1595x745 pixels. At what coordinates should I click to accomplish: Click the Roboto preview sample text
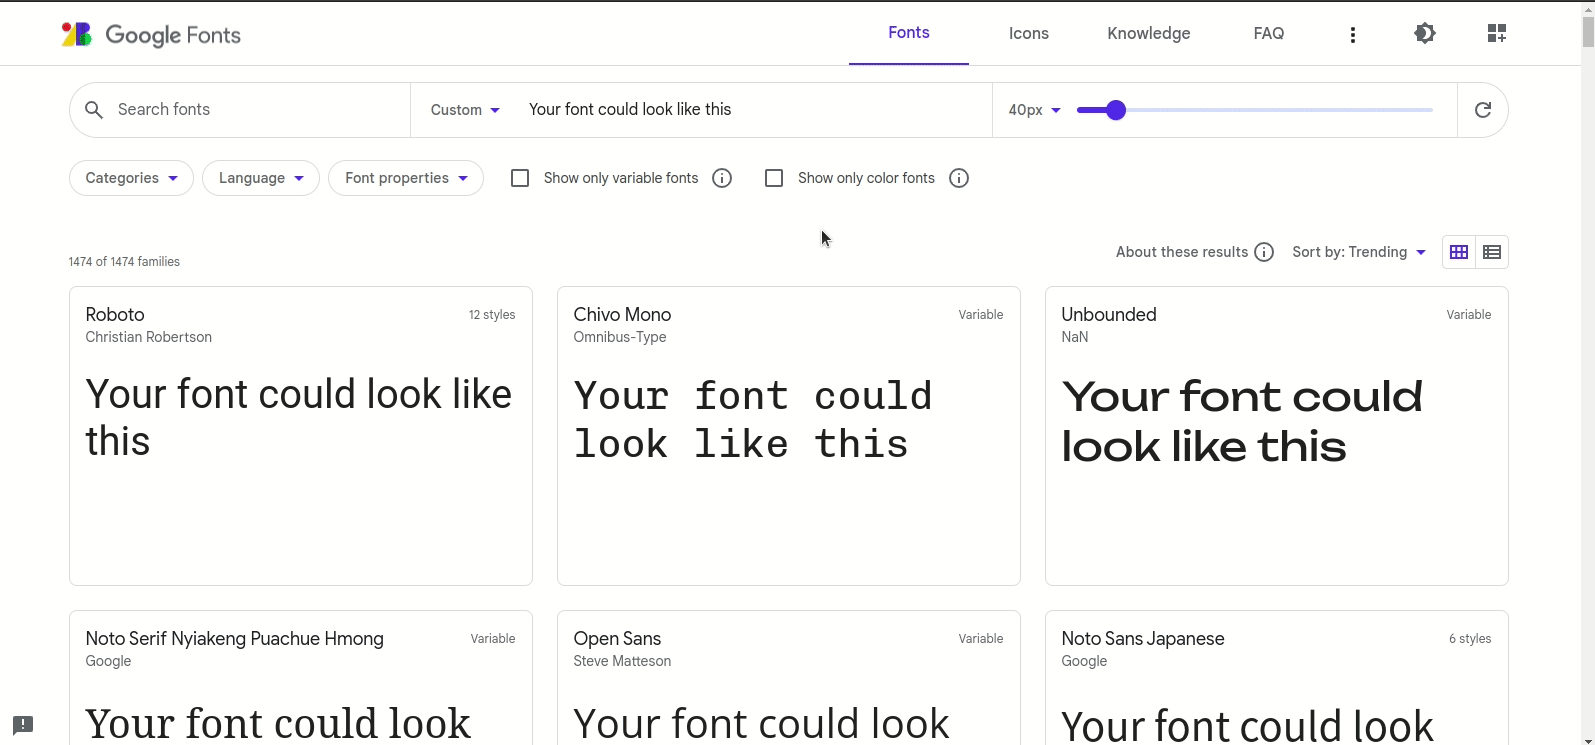(299, 417)
